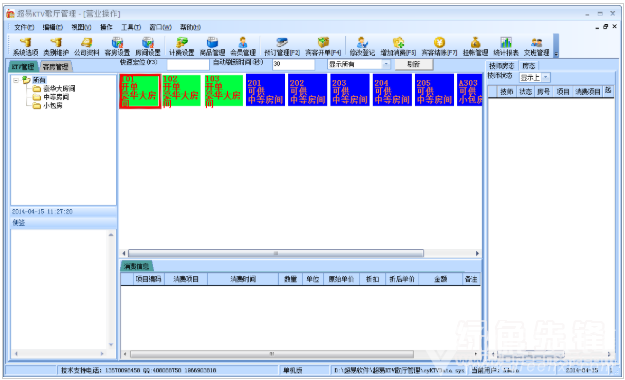Screen dimensions: 625x380
Task: Open the 工具 menu
Action: [x=131, y=27]
